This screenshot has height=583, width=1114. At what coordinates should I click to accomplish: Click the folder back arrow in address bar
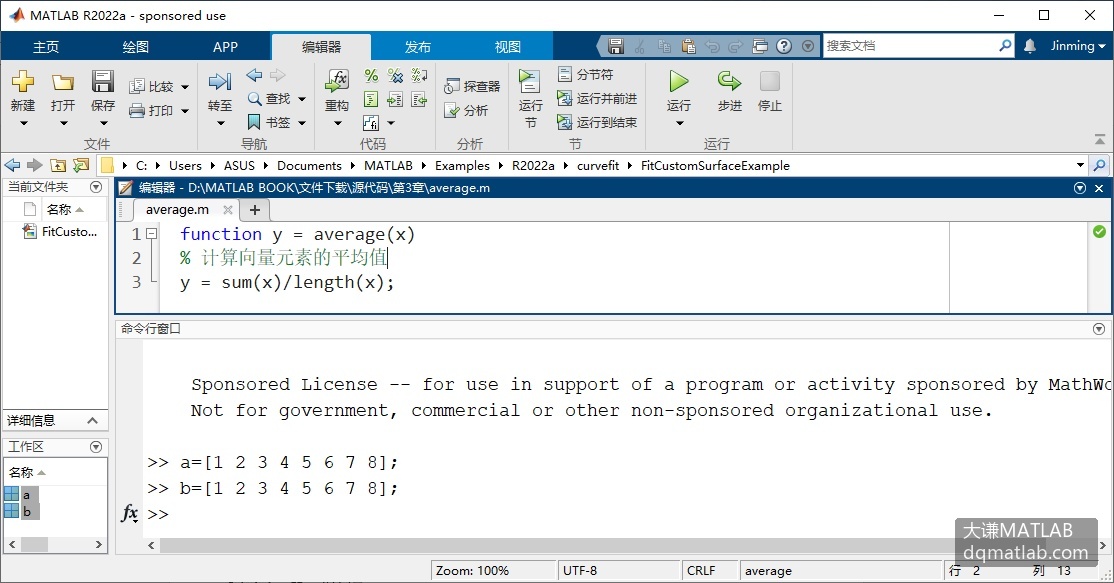pyautogui.click(x=13, y=165)
